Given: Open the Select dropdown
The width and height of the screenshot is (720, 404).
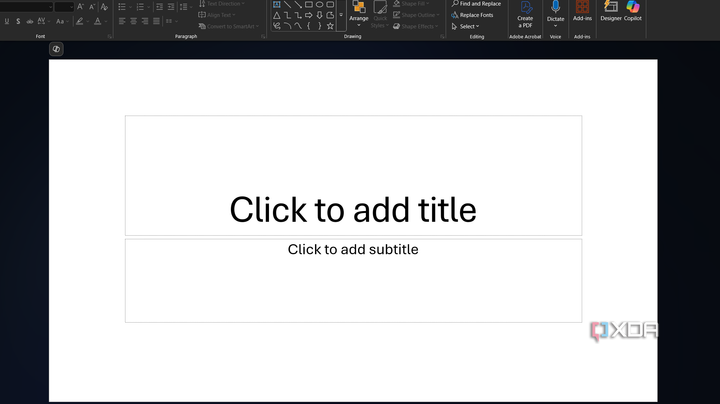Looking at the screenshot, I should pyautogui.click(x=465, y=26).
